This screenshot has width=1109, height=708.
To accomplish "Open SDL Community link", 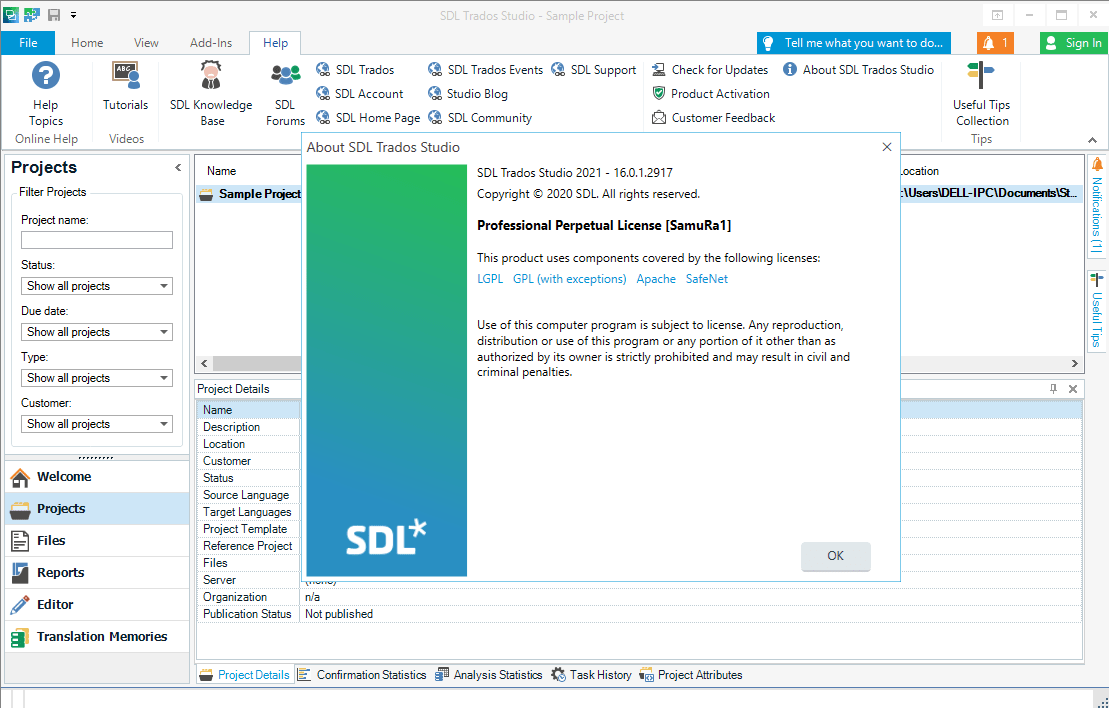I will [x=480, y=117].
